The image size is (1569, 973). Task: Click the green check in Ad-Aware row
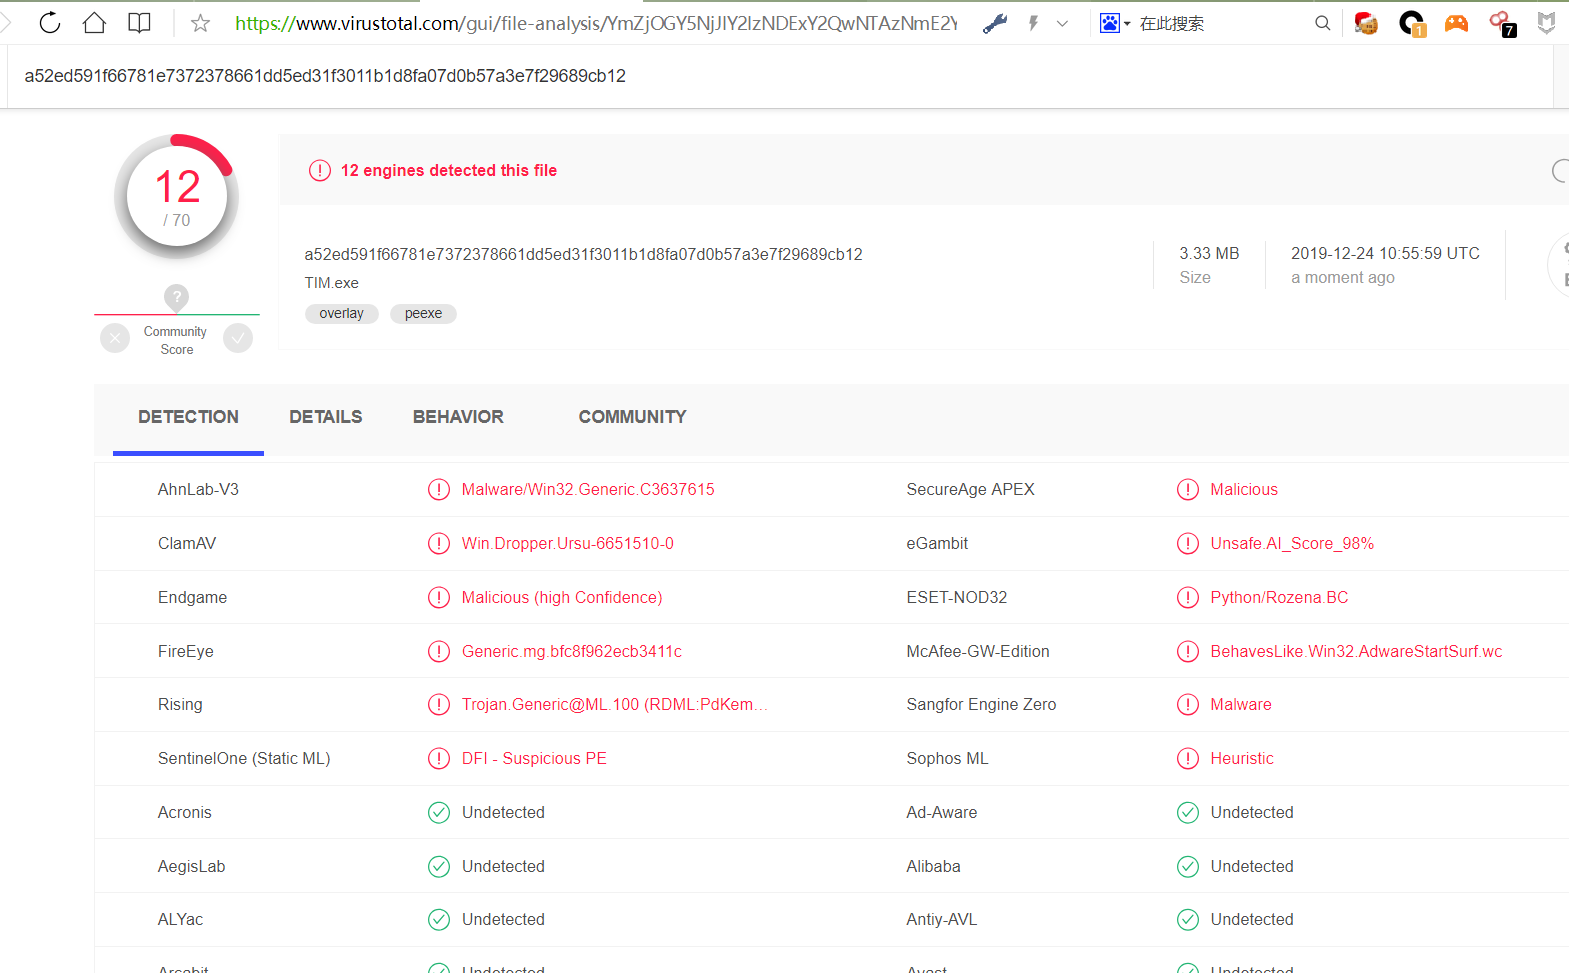tap(1188, 812)
